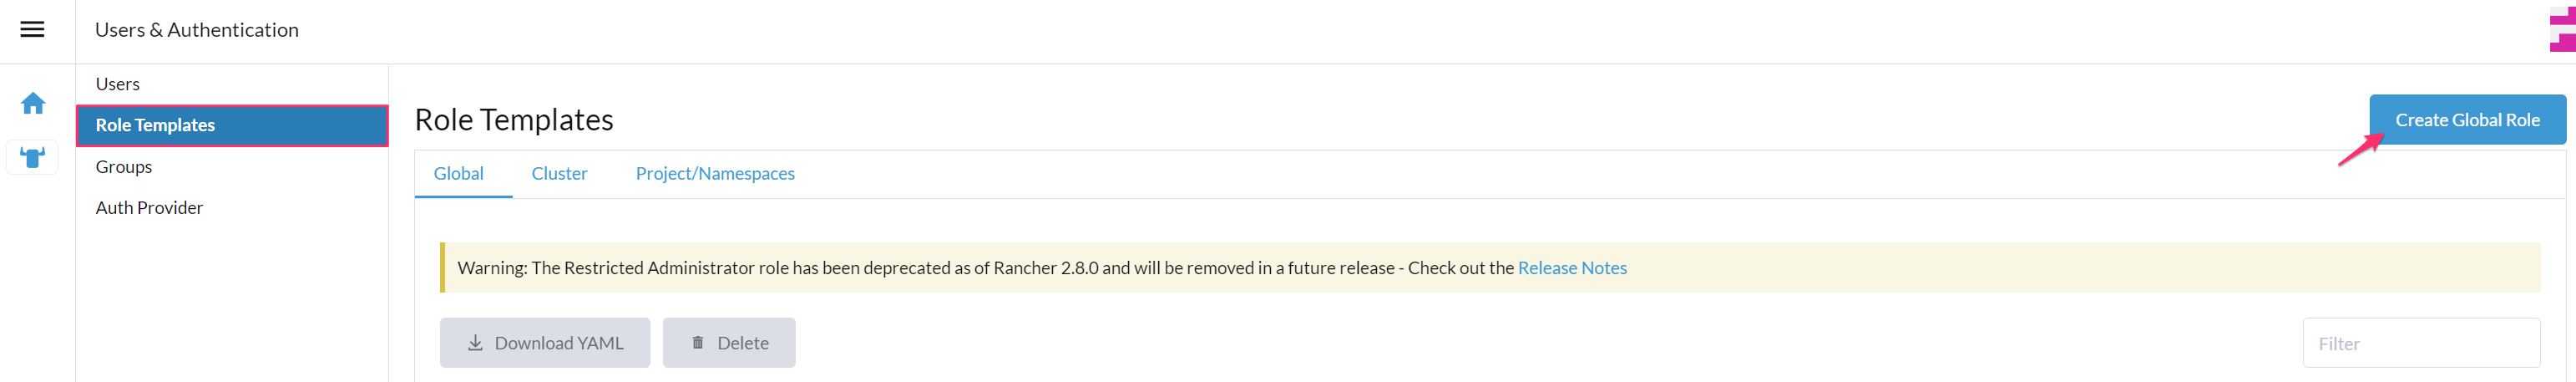Go to the Home icon

click(33, 104)
